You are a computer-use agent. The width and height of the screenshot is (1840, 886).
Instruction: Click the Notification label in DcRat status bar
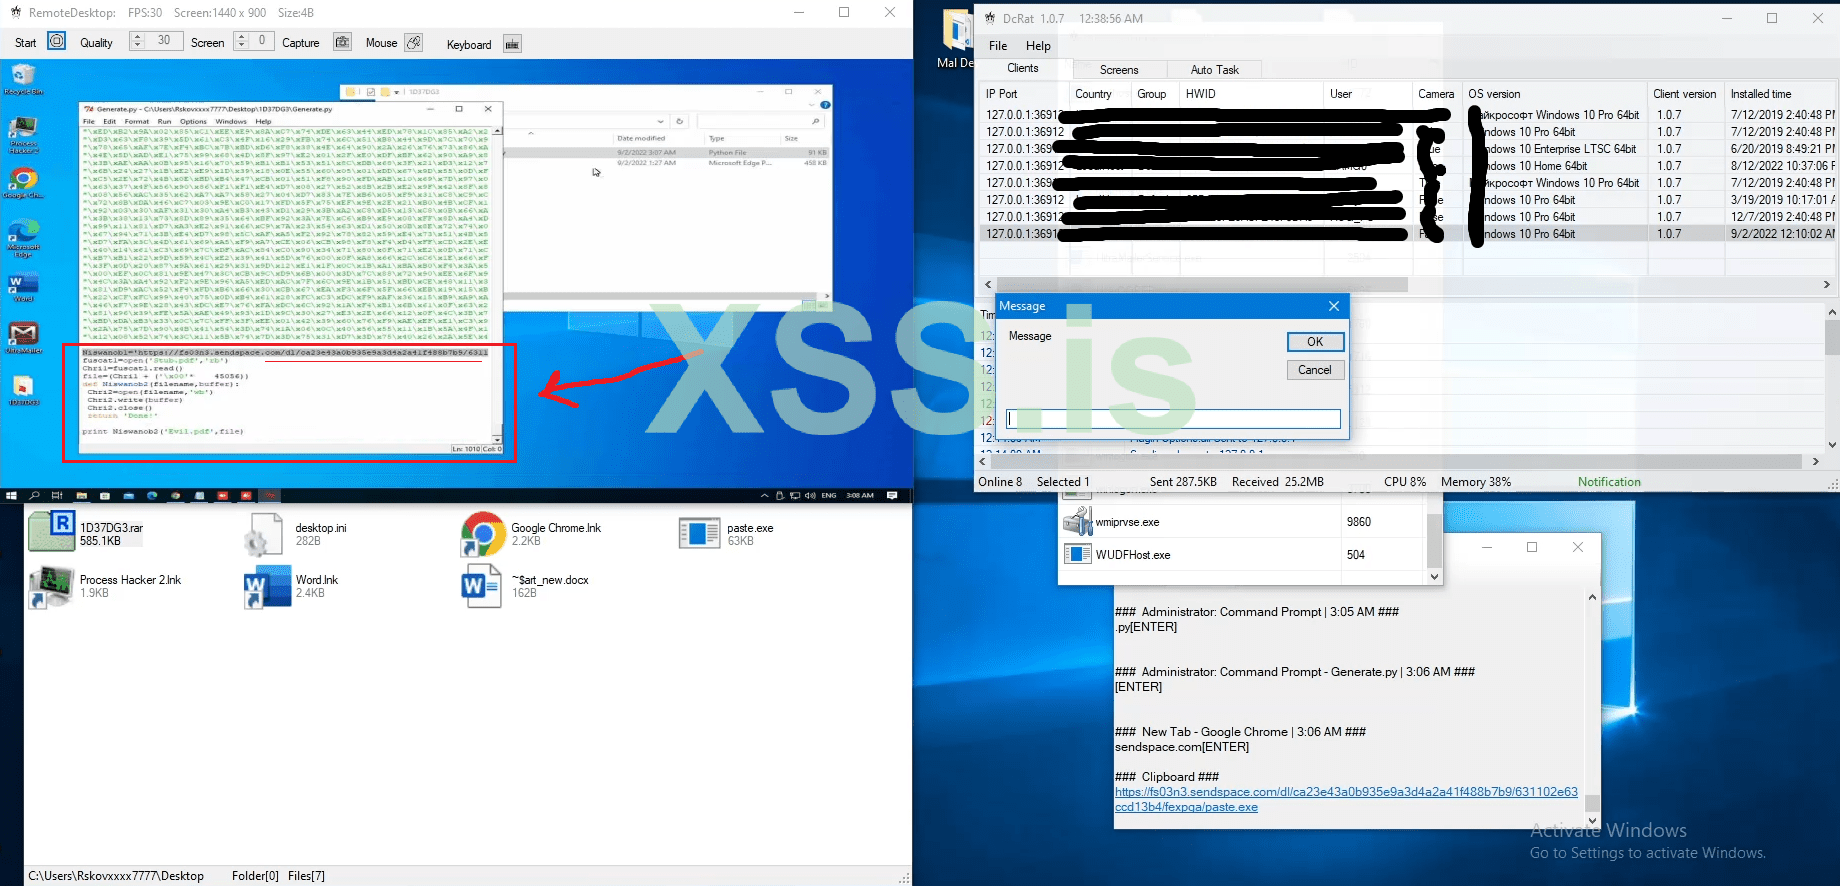click(x=1609, y=482)
